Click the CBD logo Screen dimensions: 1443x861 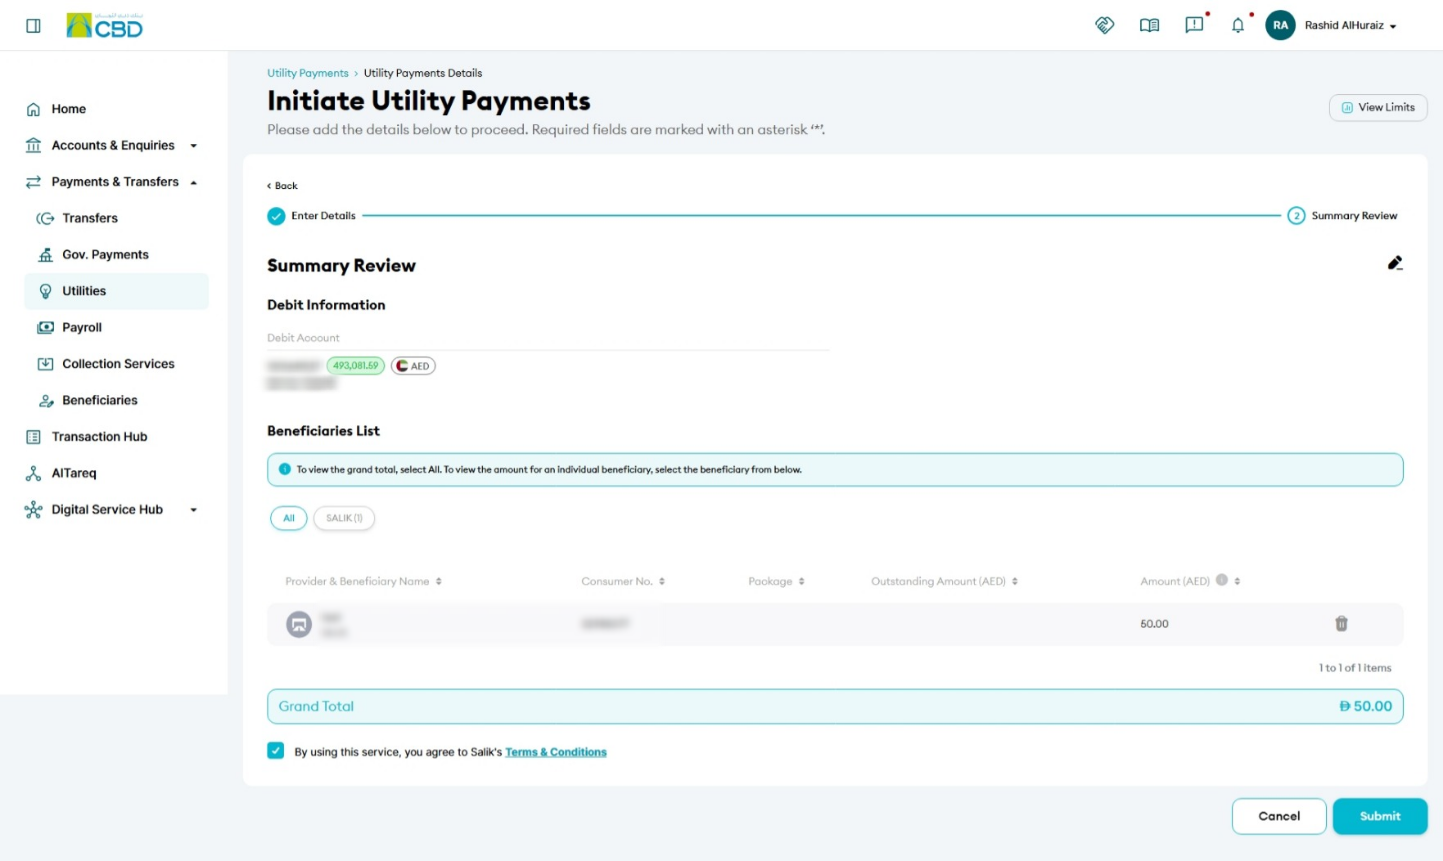pyautogui.click(x=105, y=26)
